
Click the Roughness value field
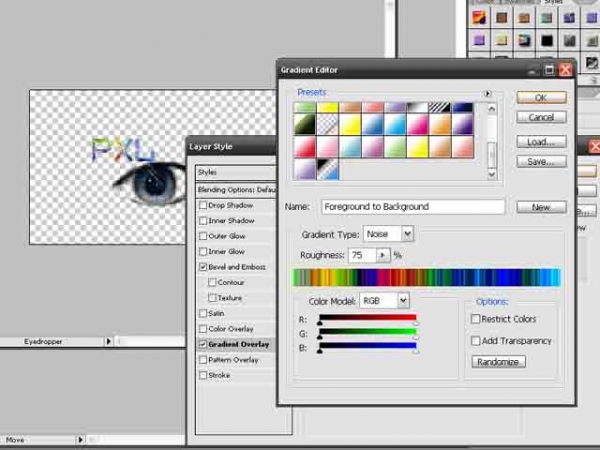pos(362,255)
